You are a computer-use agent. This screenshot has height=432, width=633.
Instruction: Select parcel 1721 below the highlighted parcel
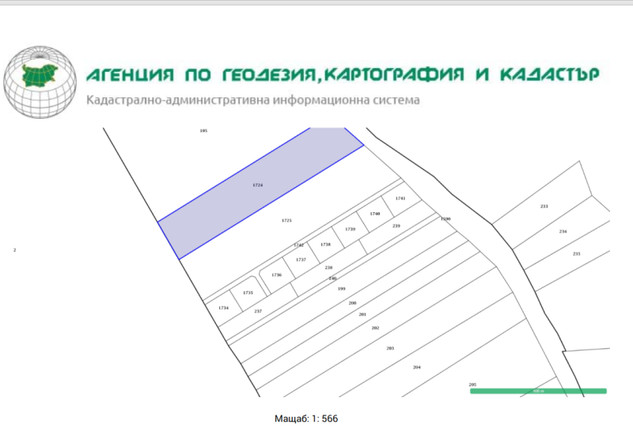pyautogui.click(x=287, y=220)
